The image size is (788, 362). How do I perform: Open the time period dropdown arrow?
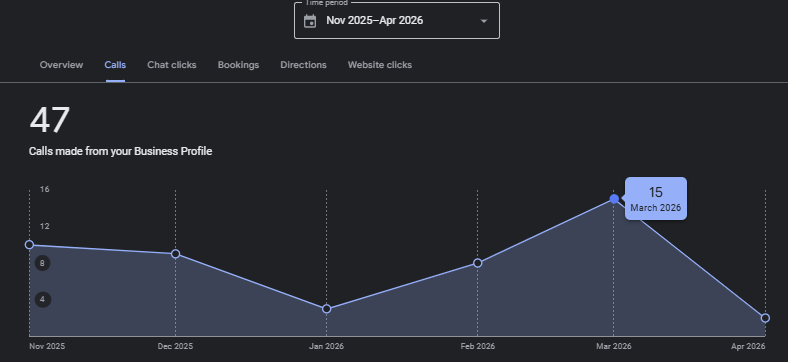tap(483, 21)
